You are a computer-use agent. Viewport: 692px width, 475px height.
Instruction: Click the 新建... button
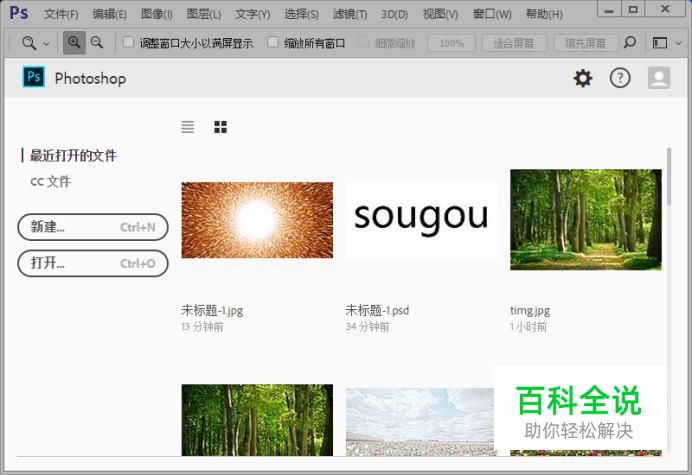[x=93, y=227]
